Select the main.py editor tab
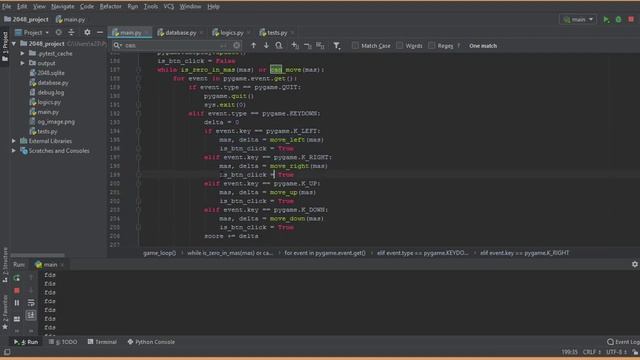 click(x=130, y=33)
